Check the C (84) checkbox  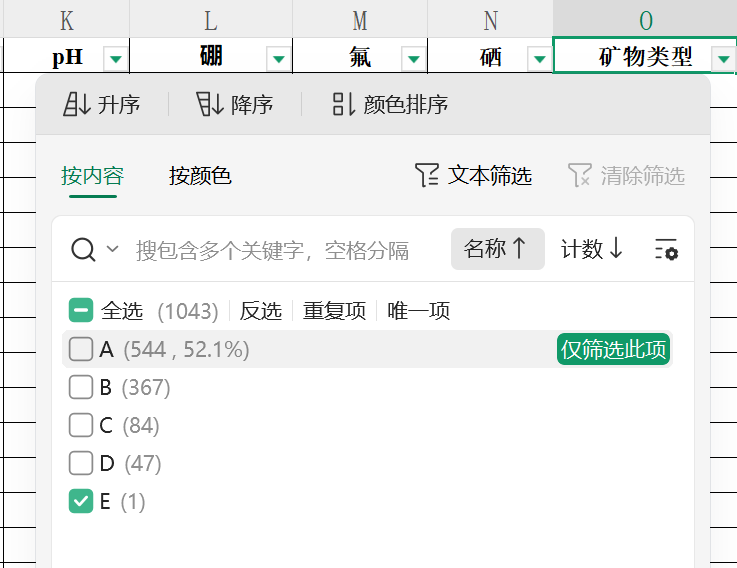pos(80,425)
